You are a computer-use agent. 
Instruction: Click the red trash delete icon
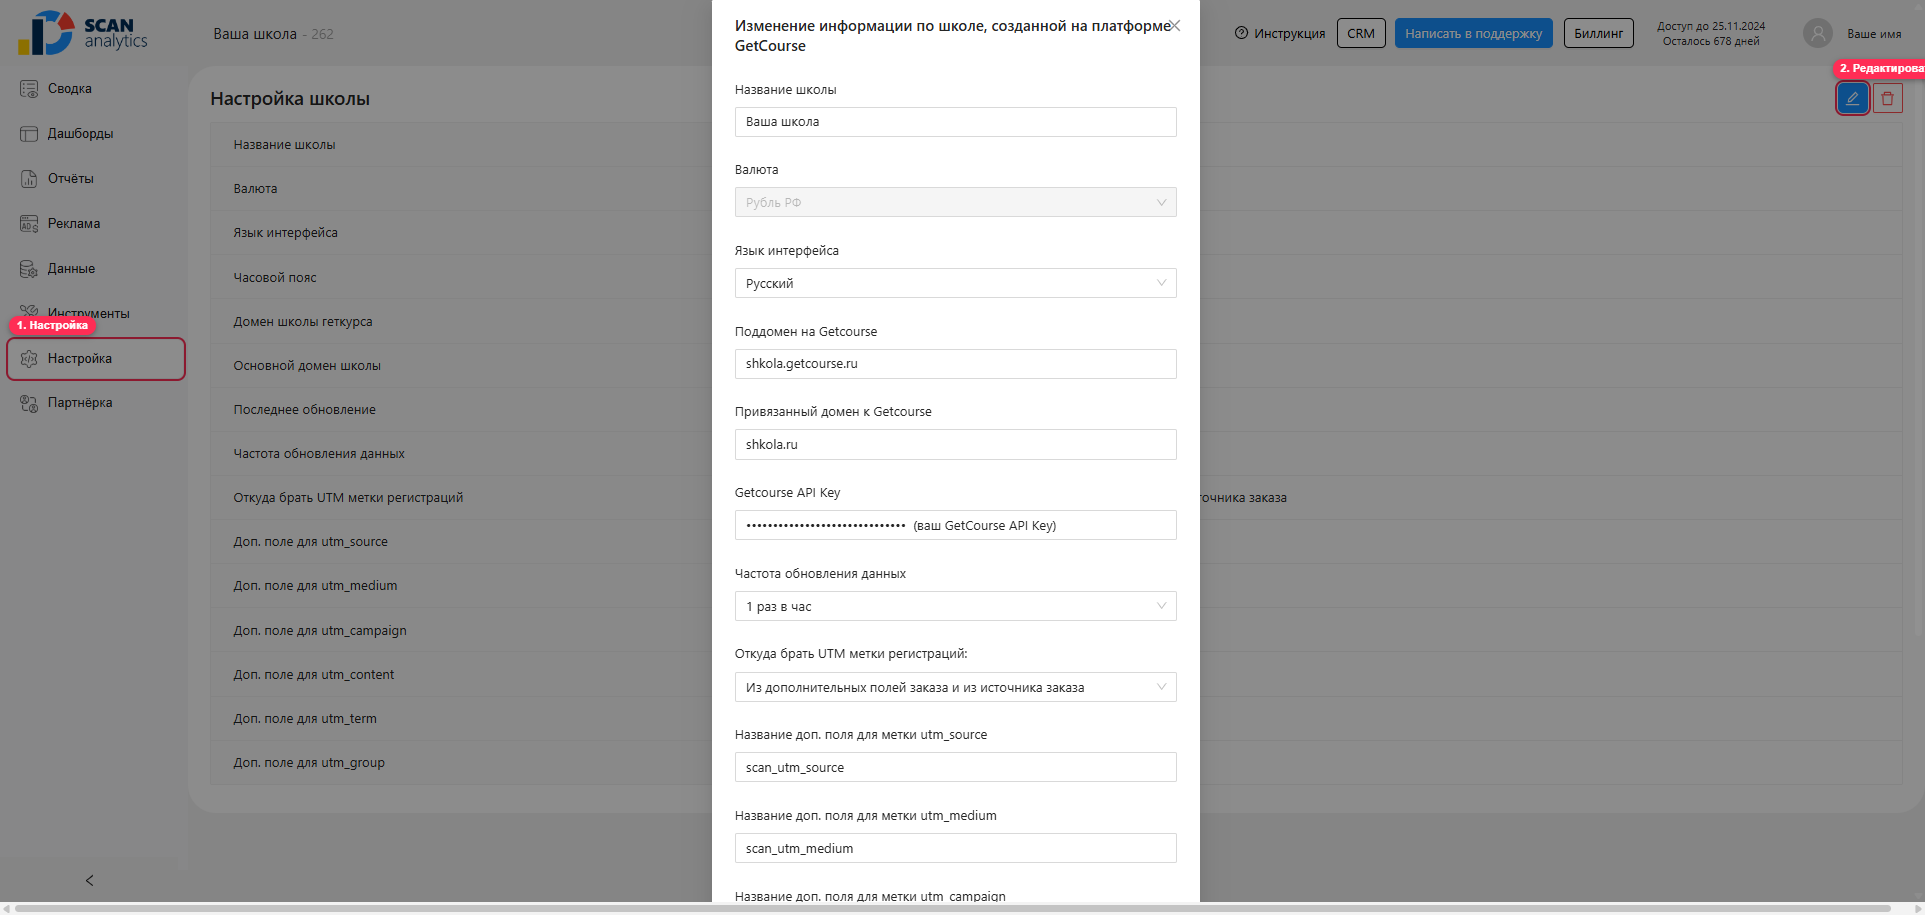tap(1887, 98)
